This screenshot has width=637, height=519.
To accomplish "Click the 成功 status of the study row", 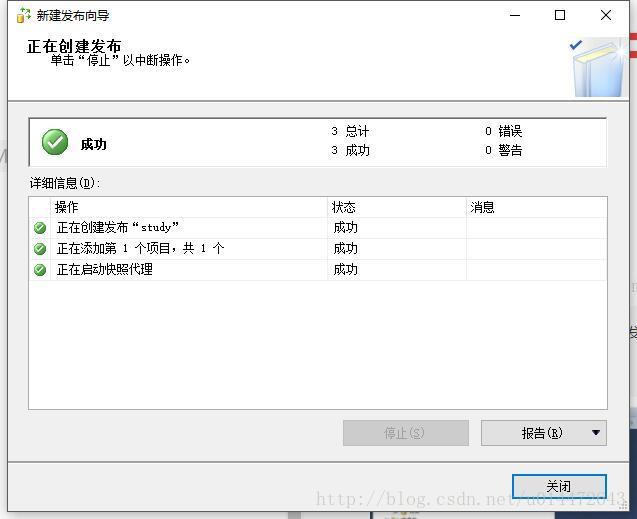I will tap(345, 228).
